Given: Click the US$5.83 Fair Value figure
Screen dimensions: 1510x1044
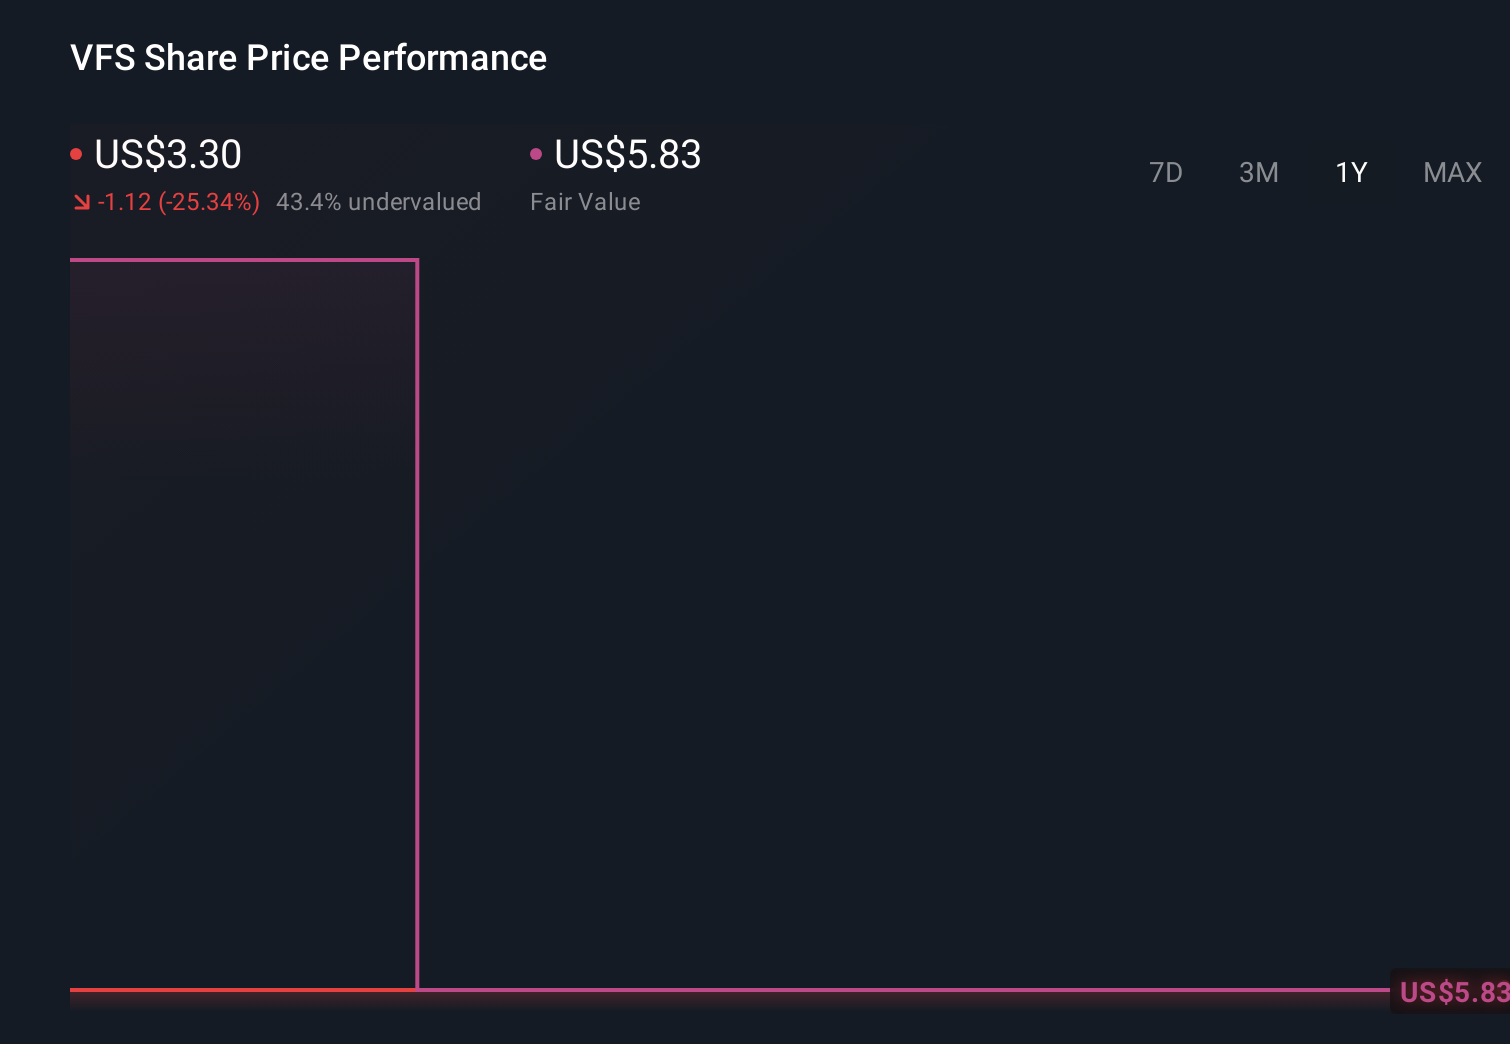Looking at the screenshot, I should coord(626,155).
